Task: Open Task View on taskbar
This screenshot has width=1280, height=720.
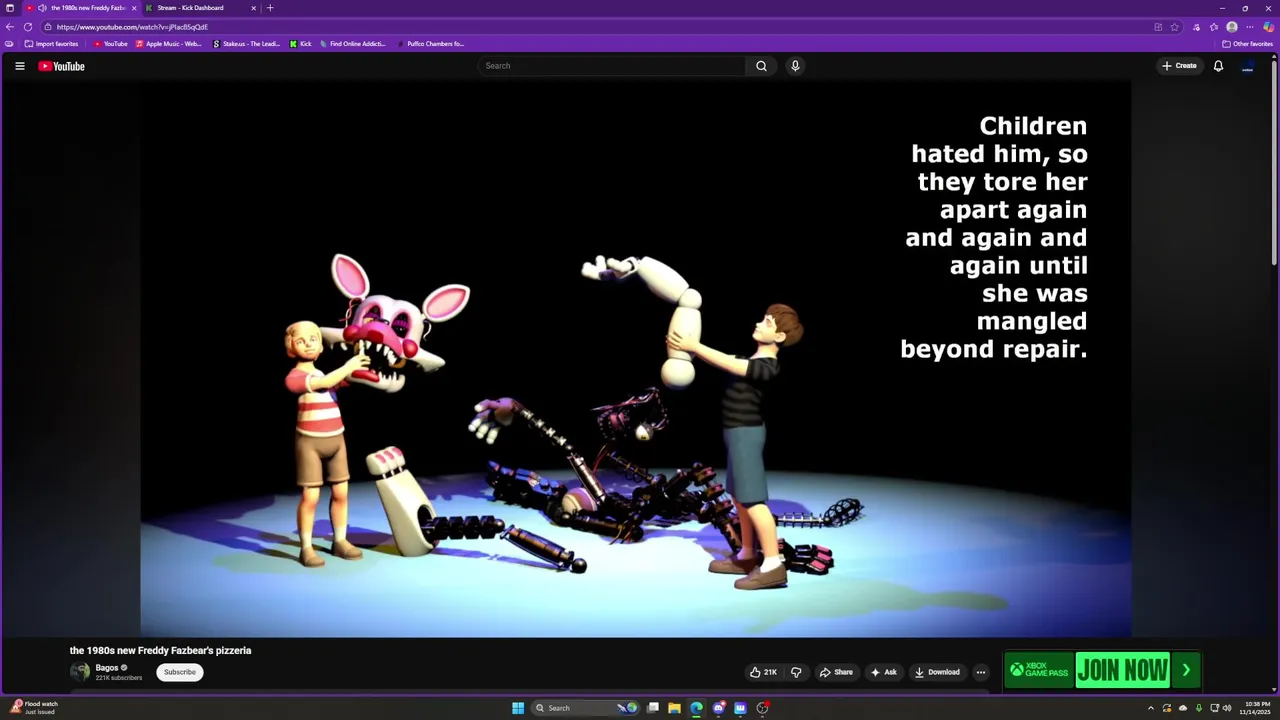Action: [x=652, y=708]
